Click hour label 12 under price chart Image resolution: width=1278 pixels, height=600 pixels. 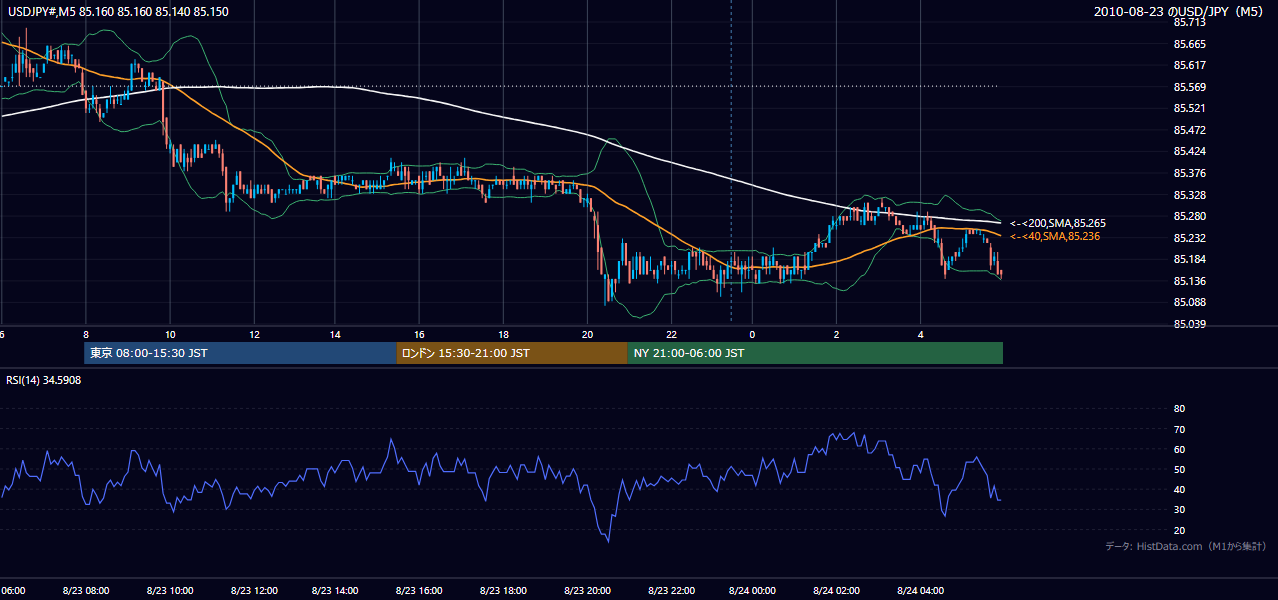click(x=253, y=335)
